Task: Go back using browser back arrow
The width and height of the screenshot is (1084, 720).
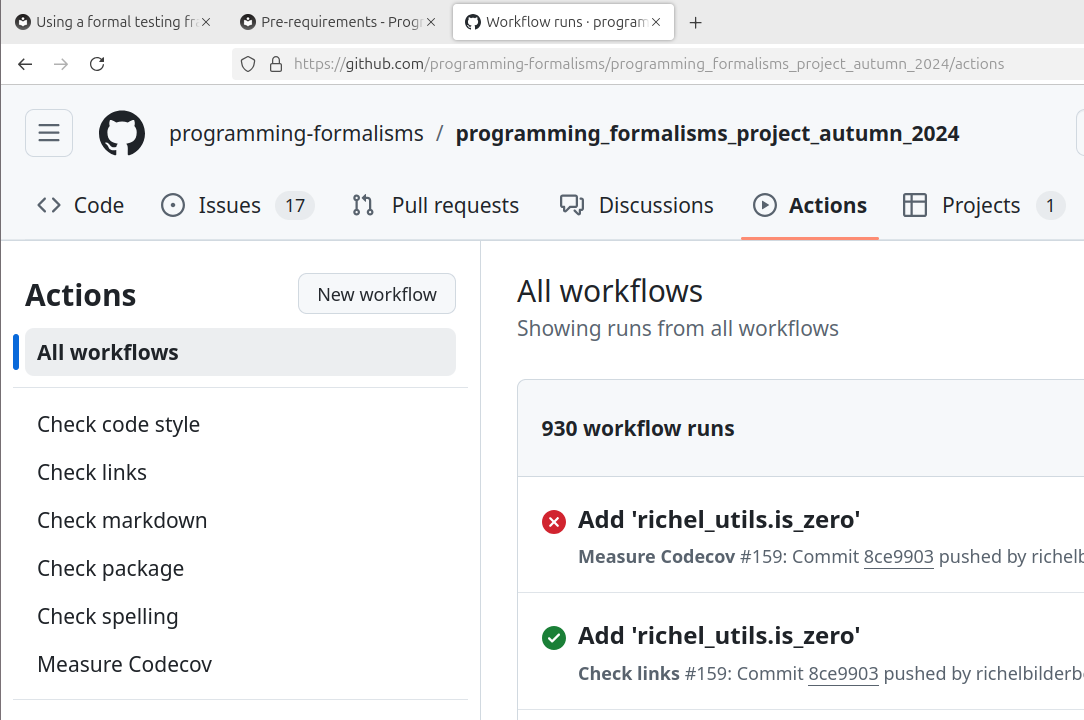Action: (25, 64)
